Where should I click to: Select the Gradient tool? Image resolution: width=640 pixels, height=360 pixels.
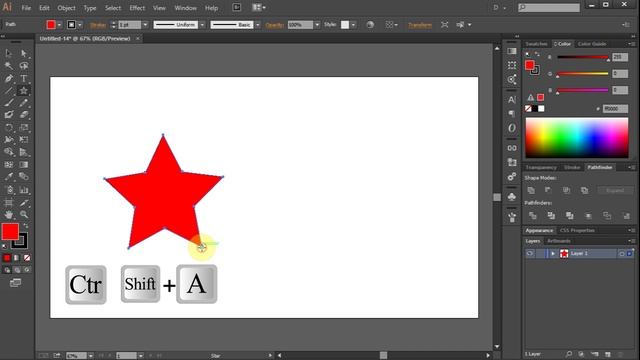[x=24, y=164]
